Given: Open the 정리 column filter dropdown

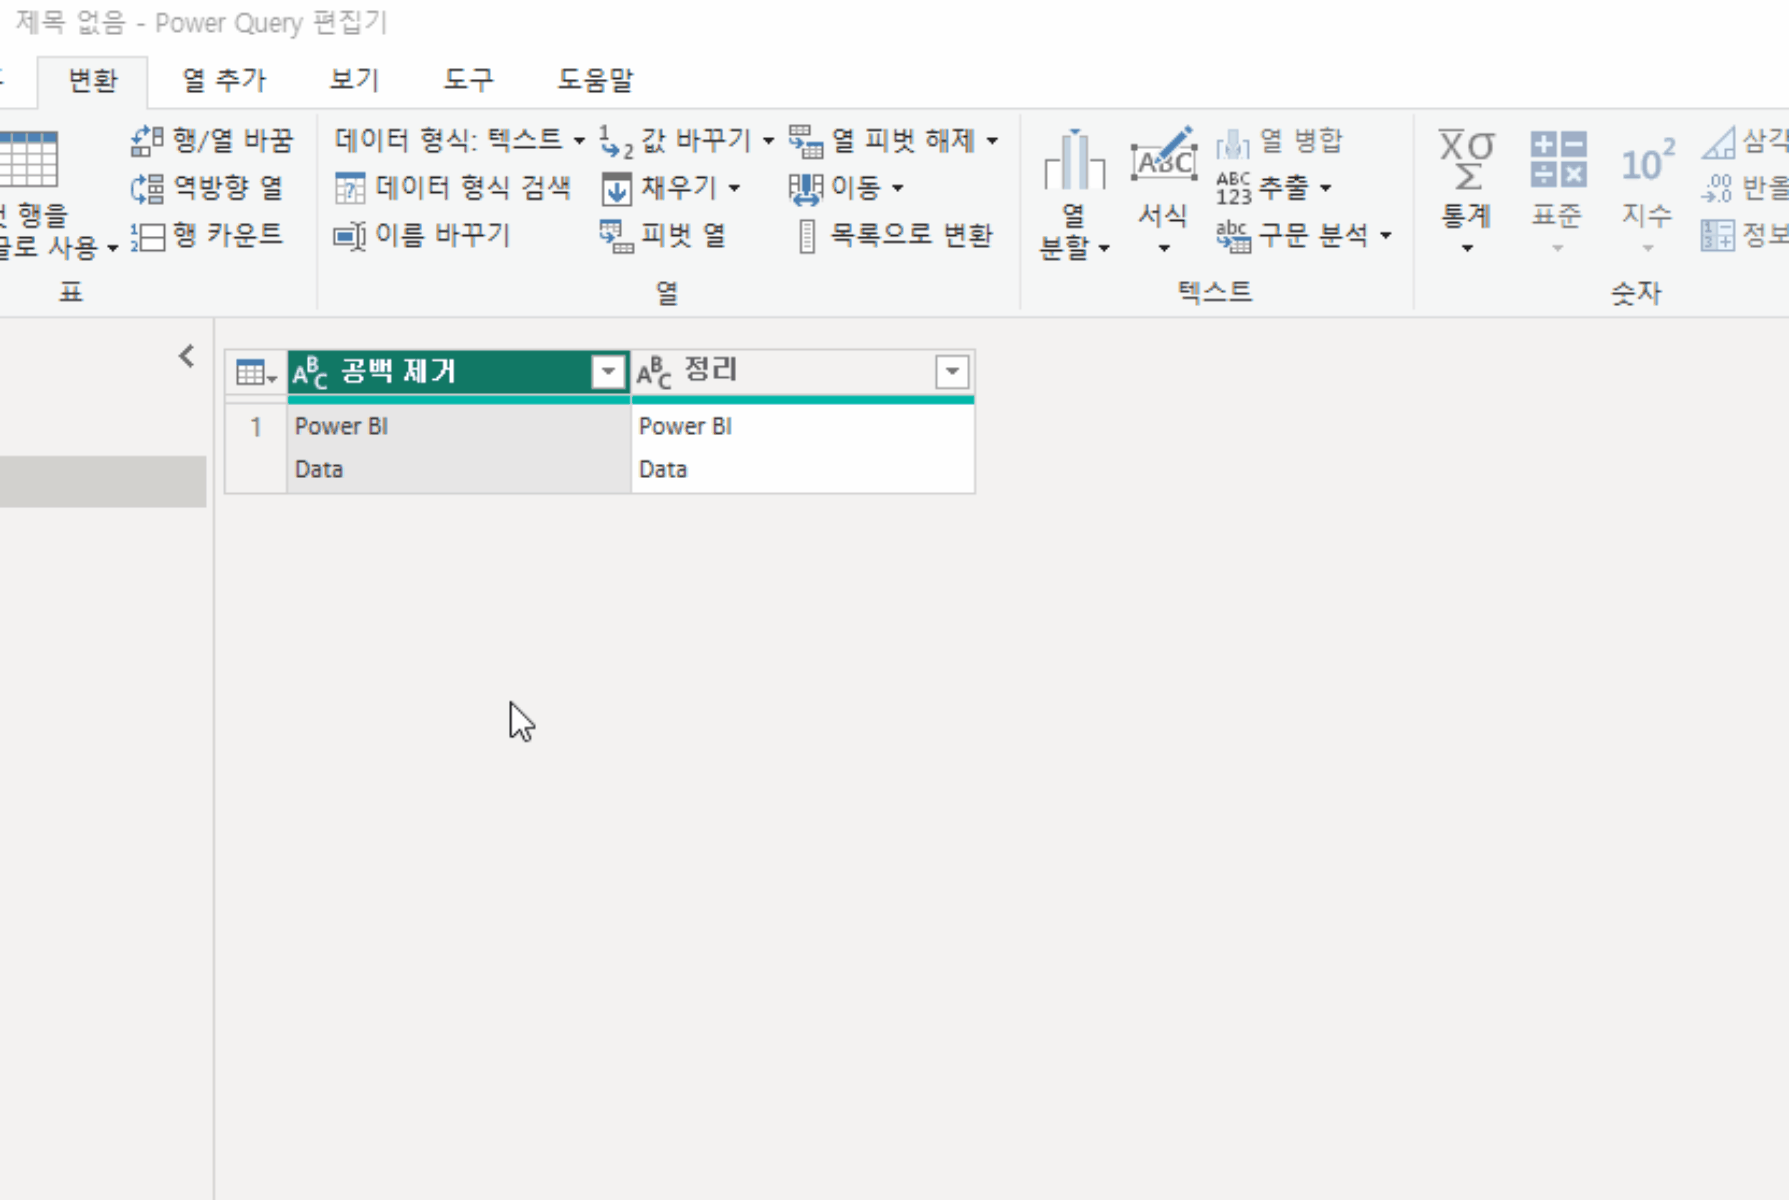Looking at the screenshot, I should [952, 372].
